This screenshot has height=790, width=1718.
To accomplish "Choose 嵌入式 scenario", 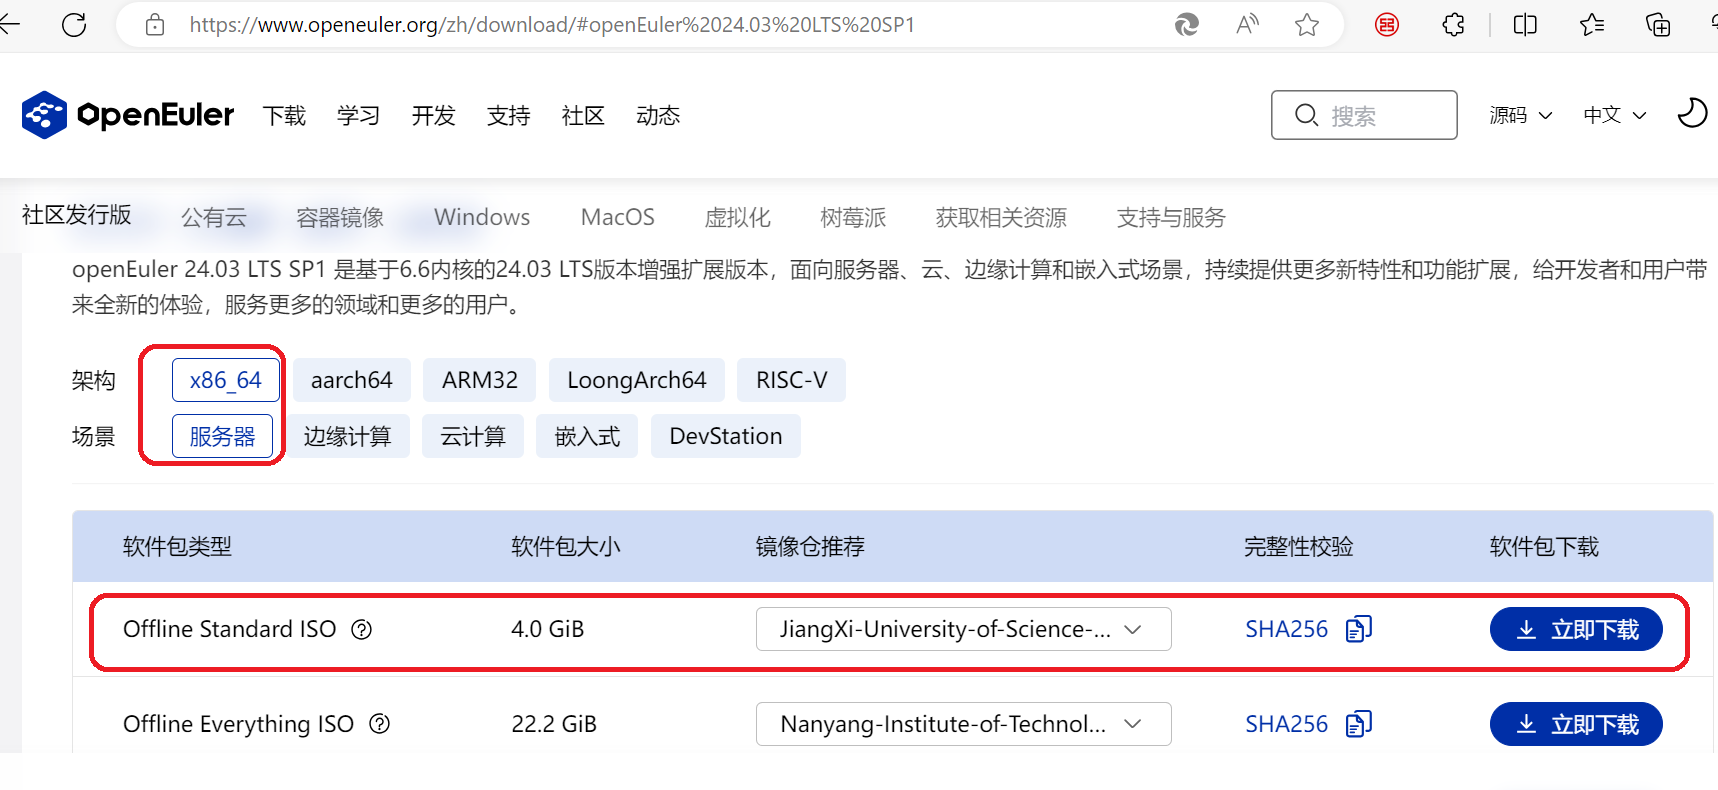I will (x=587, y=436).
